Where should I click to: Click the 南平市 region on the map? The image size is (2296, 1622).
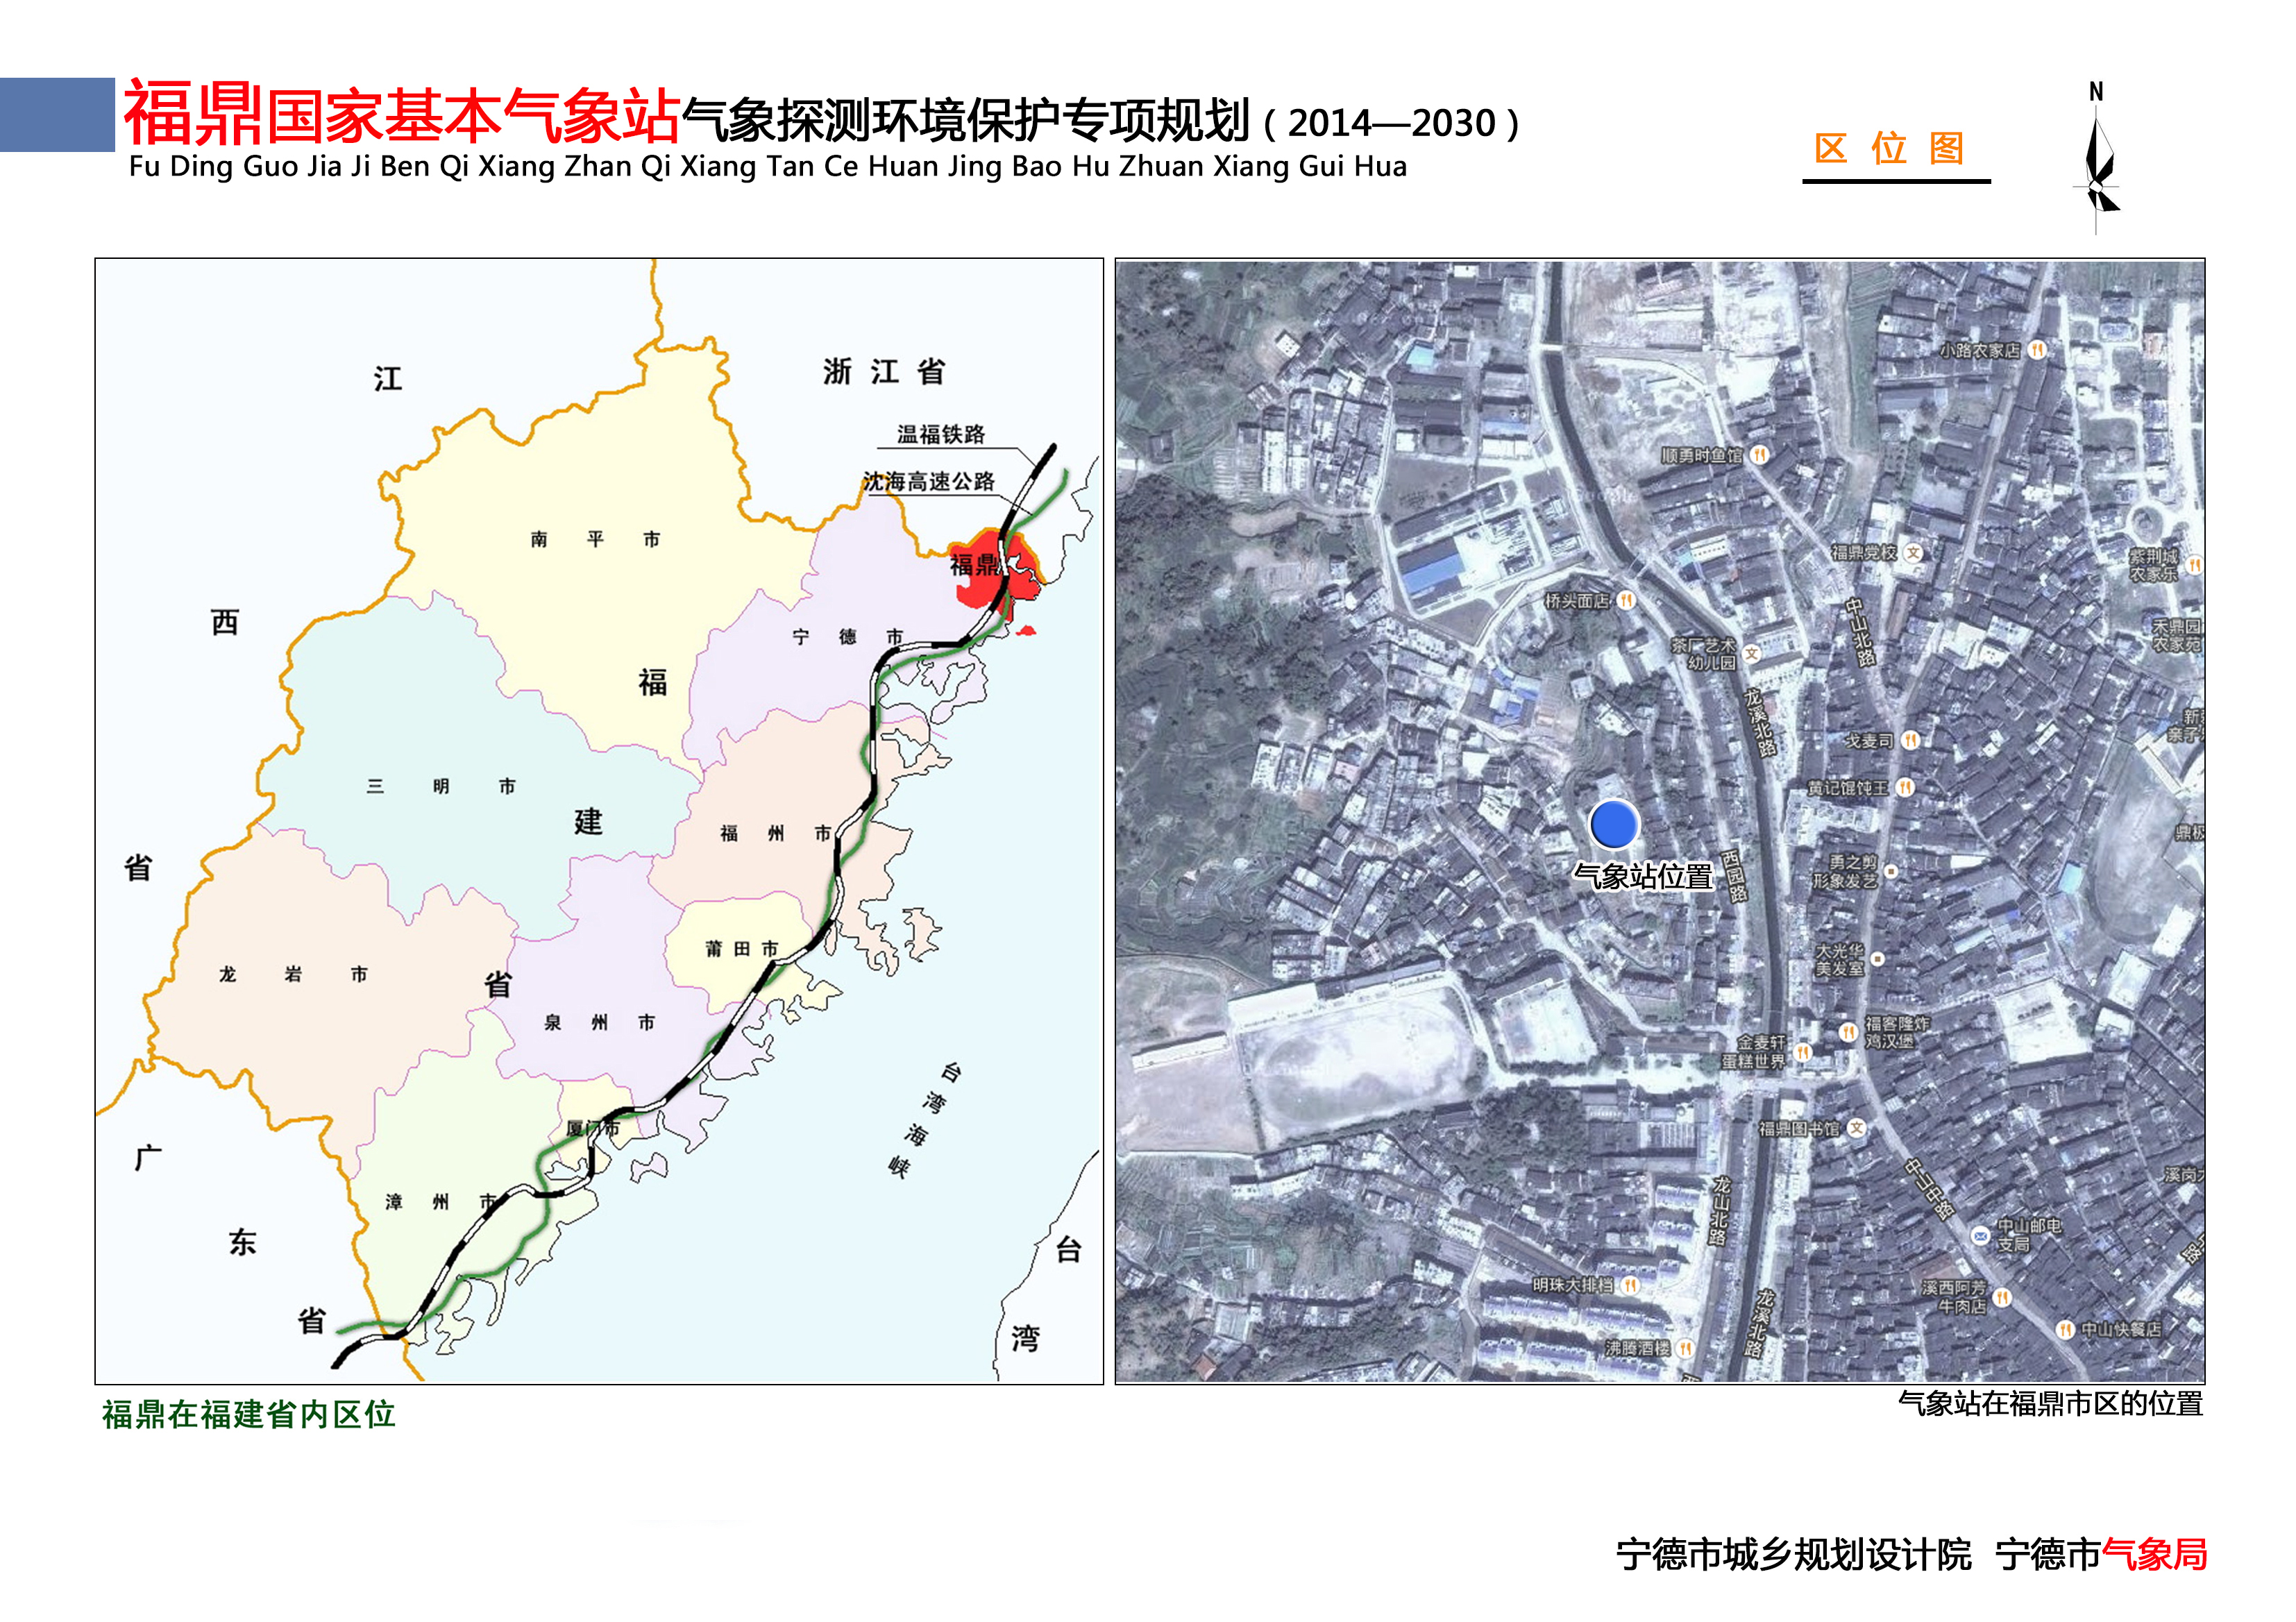pyautogui.click(x=595, y=540)
